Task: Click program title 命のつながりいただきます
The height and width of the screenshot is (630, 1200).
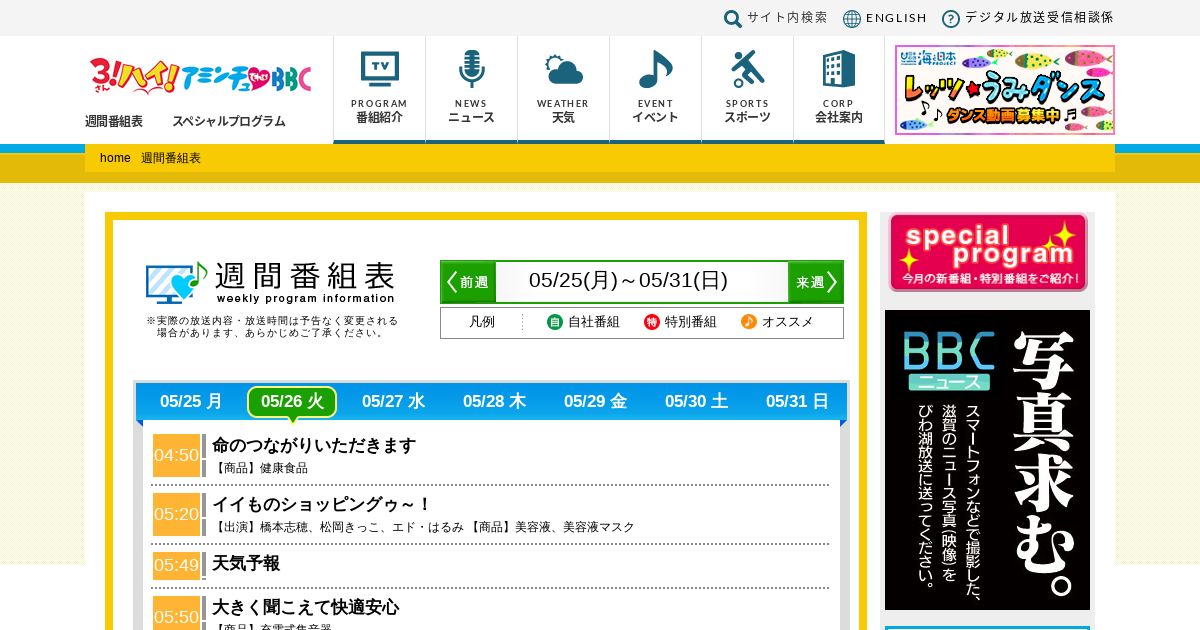Action: click(314, 446)
